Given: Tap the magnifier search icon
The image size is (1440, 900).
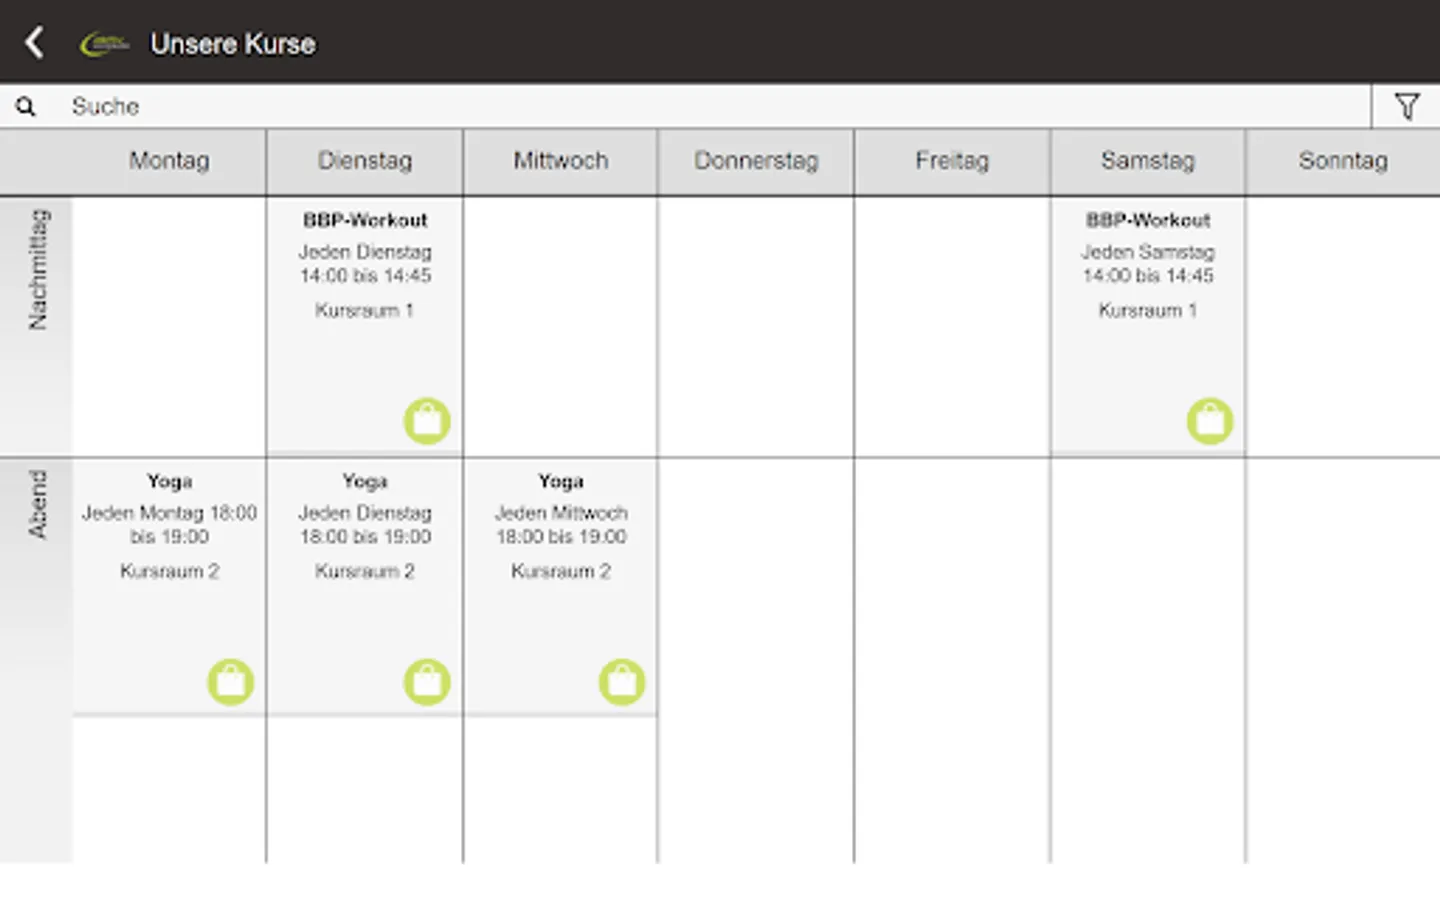Looking at the screenshot, I should point(26,106).
